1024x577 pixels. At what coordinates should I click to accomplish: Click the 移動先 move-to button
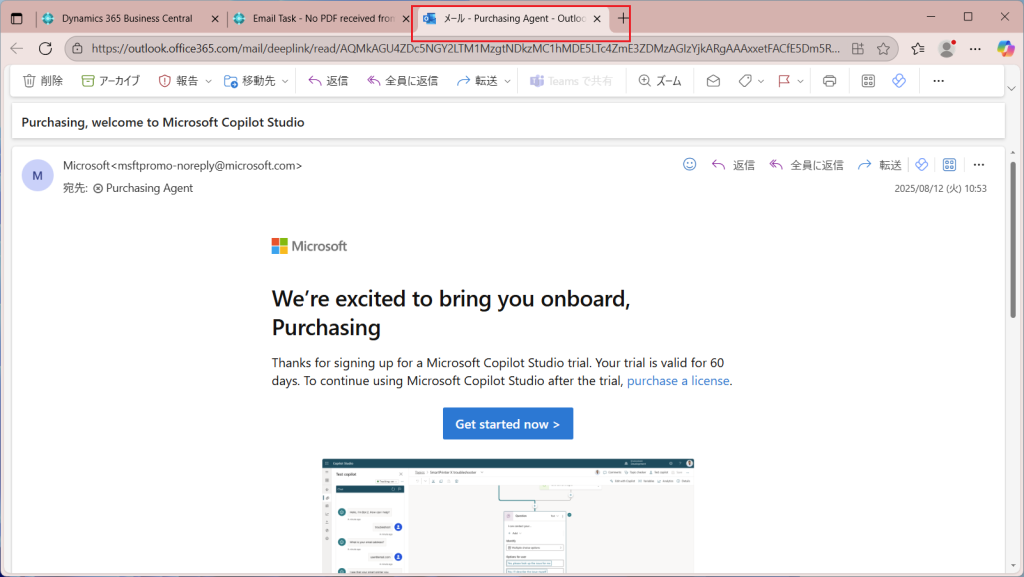pos(250,81)
